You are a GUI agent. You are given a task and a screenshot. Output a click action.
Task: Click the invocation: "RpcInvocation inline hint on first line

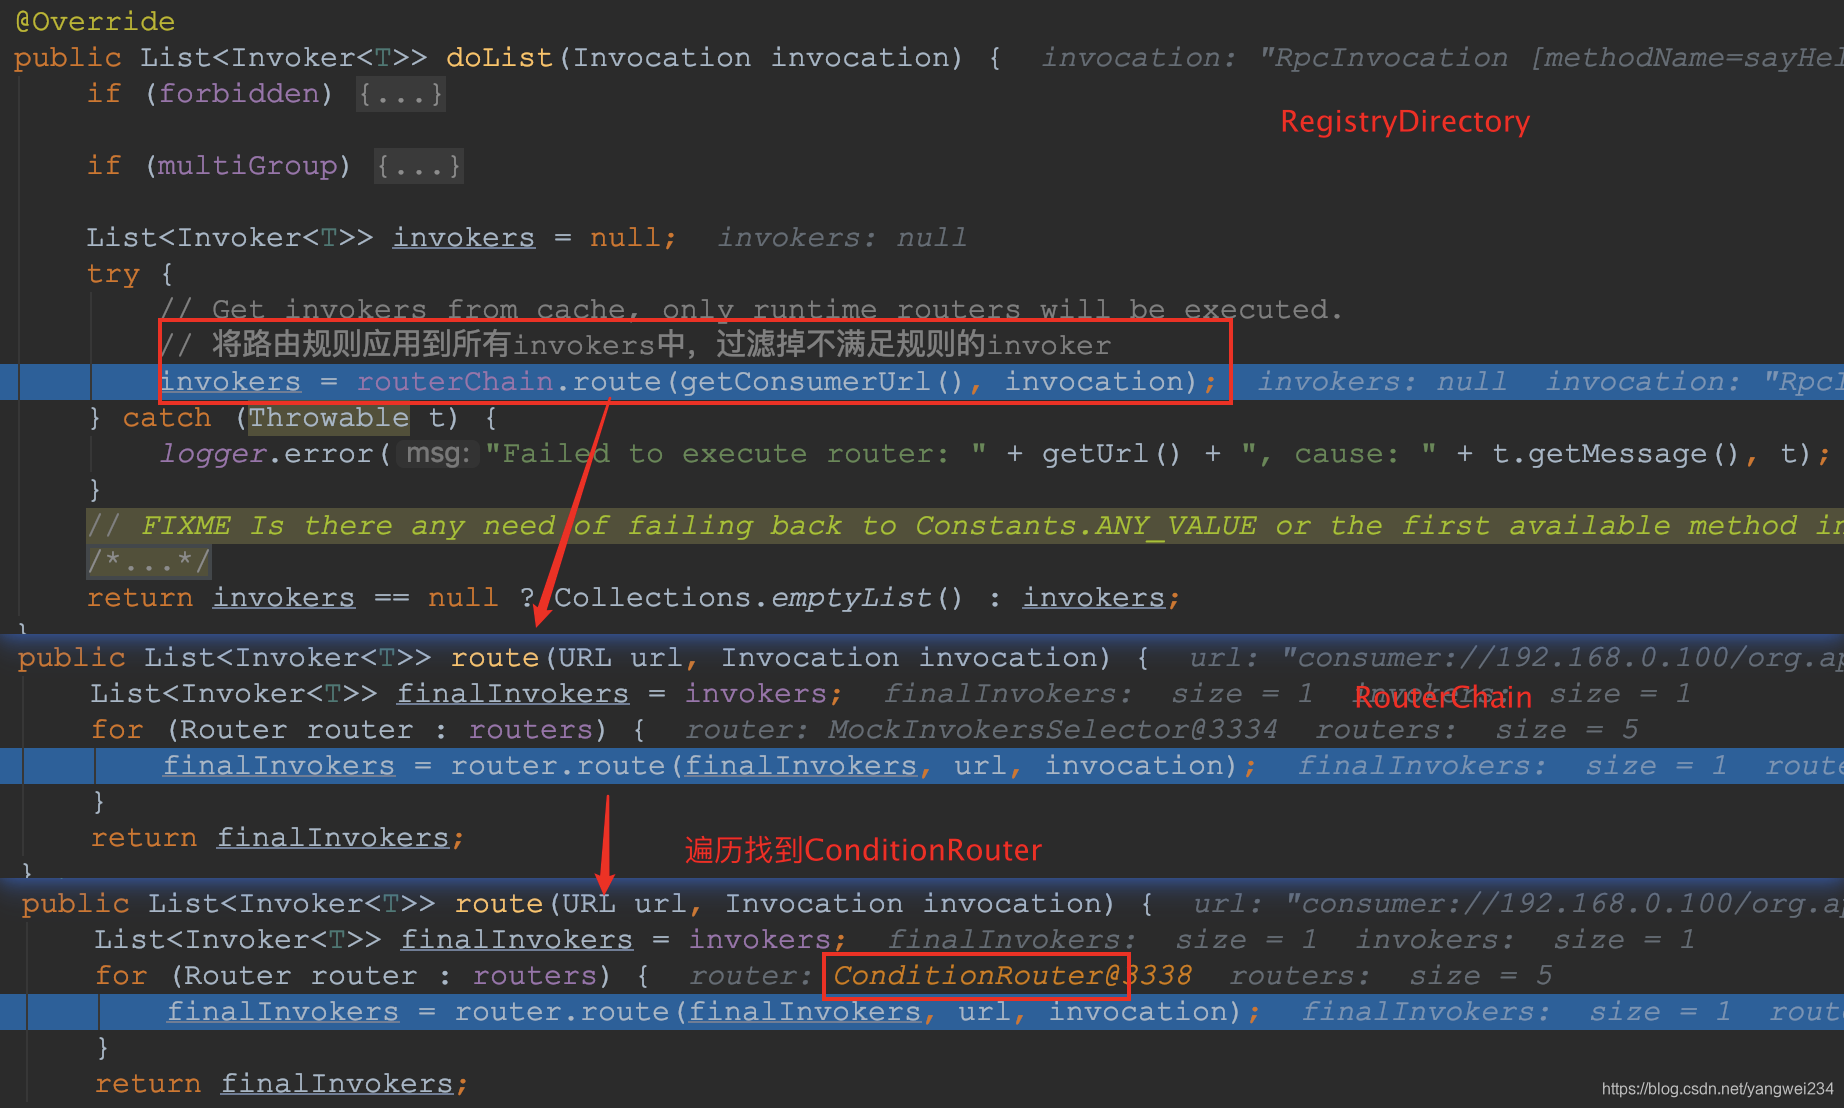1441,58
